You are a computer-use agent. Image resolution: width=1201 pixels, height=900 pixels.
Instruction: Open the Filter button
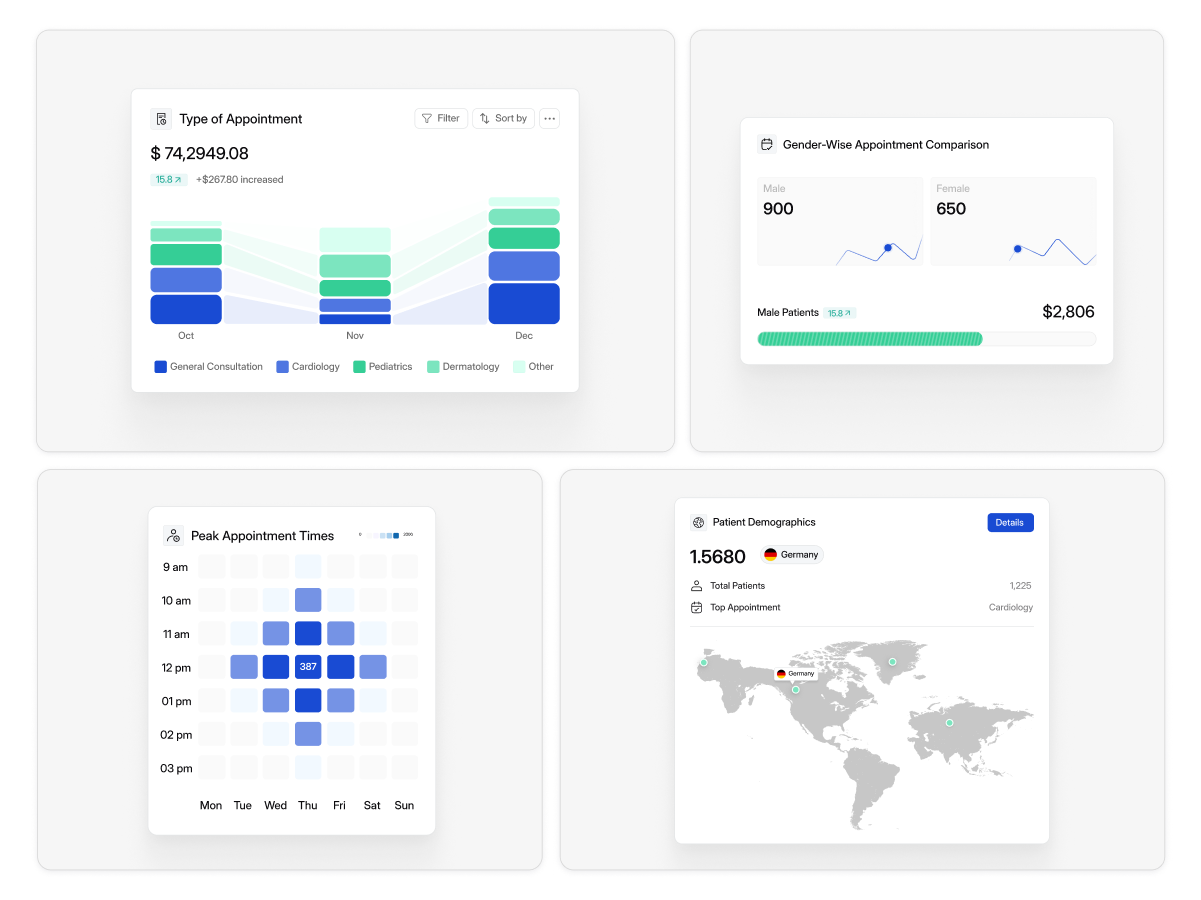[x=441, y=118]
